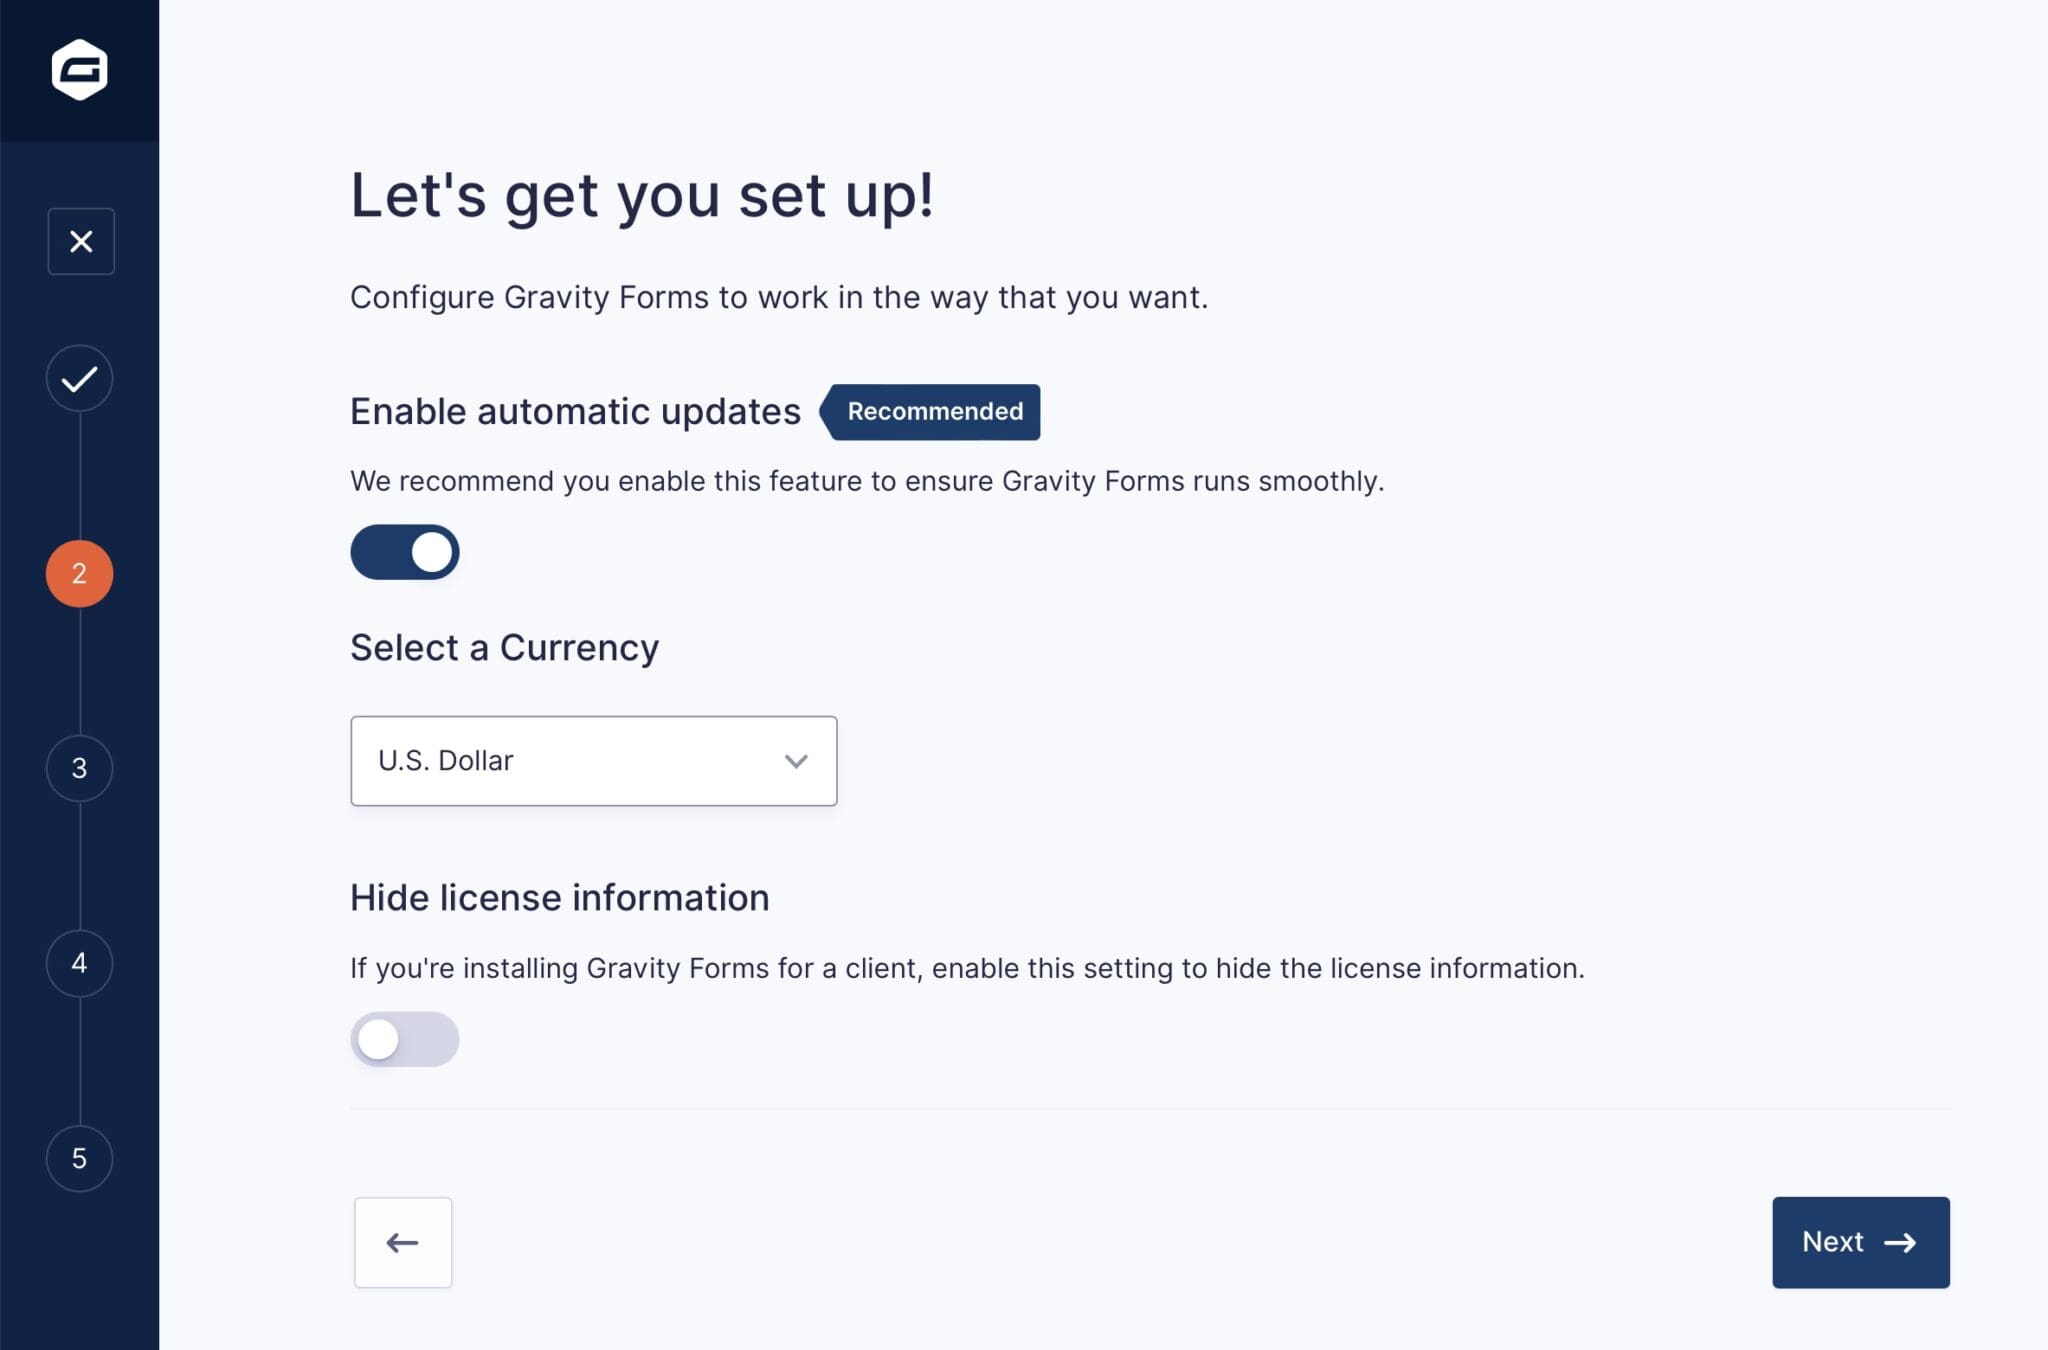Click the Enable automatic updates heading

tap(574, 410)
